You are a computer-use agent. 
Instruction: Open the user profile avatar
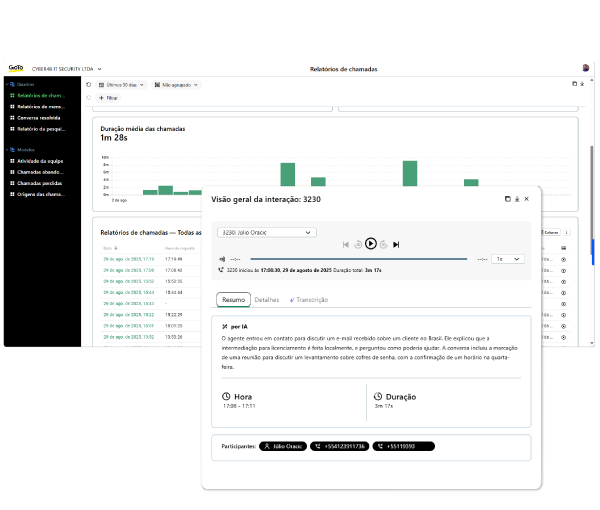point(585,68)
